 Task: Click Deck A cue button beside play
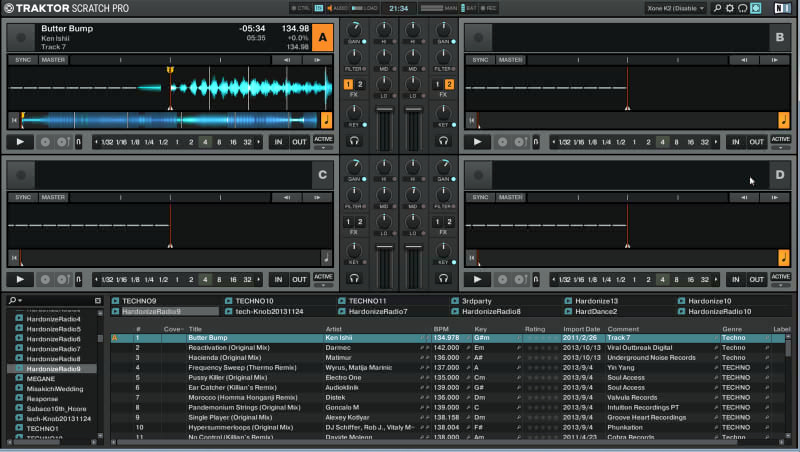point(45,142)
